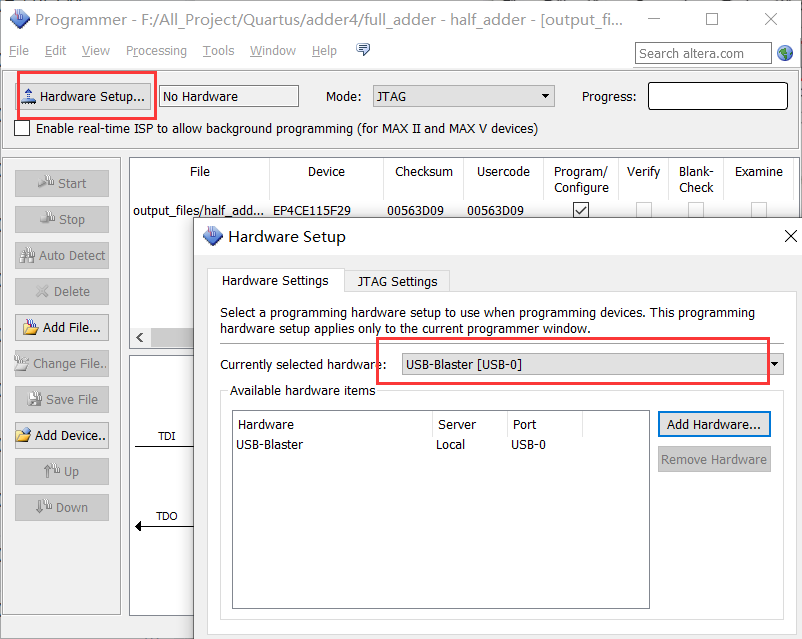The height and width of the screenshot is (639, 802).
Task: Switch to the JTAG Settings tab
Action: coord(397,281)
